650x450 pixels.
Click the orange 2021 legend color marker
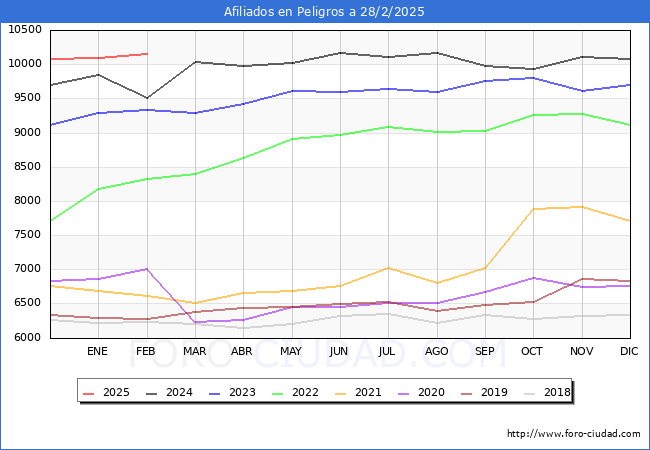(x=341, y=393)
